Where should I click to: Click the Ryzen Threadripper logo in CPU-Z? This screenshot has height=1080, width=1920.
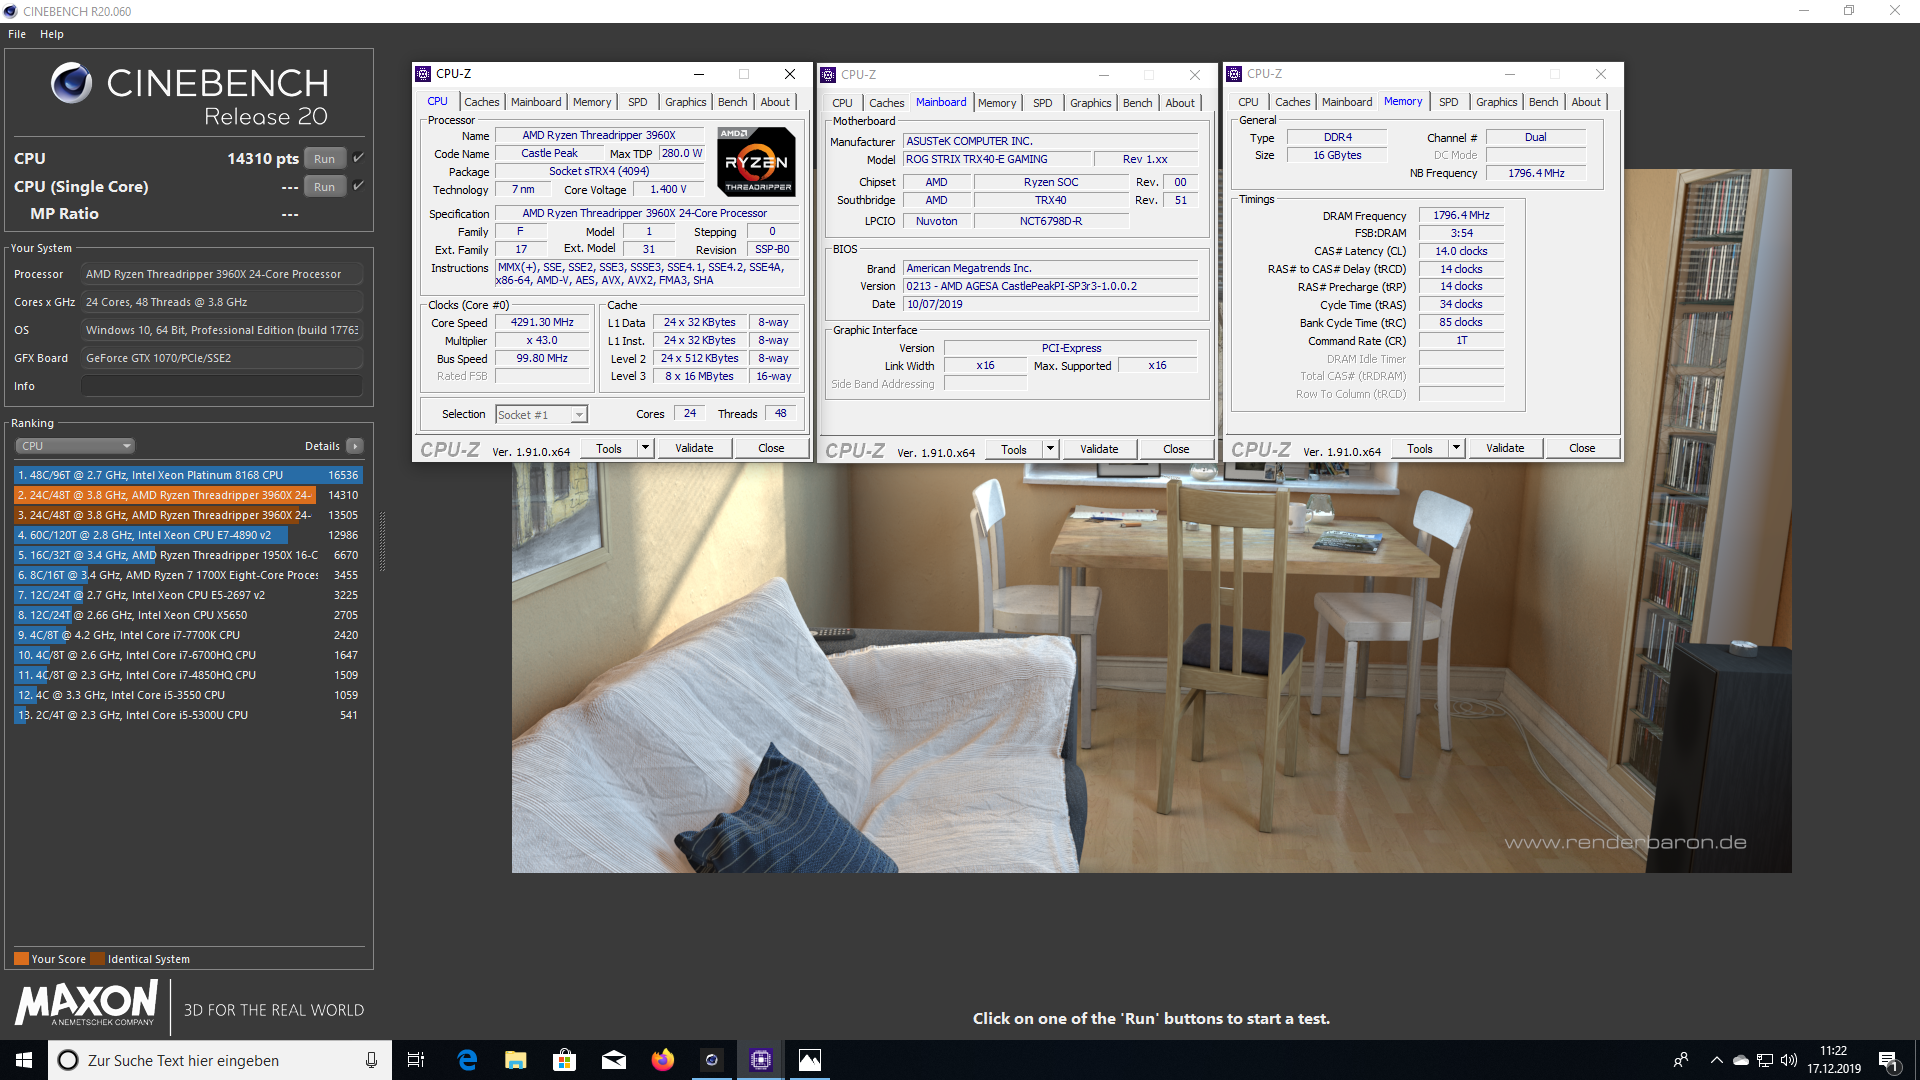pos(757,161)
